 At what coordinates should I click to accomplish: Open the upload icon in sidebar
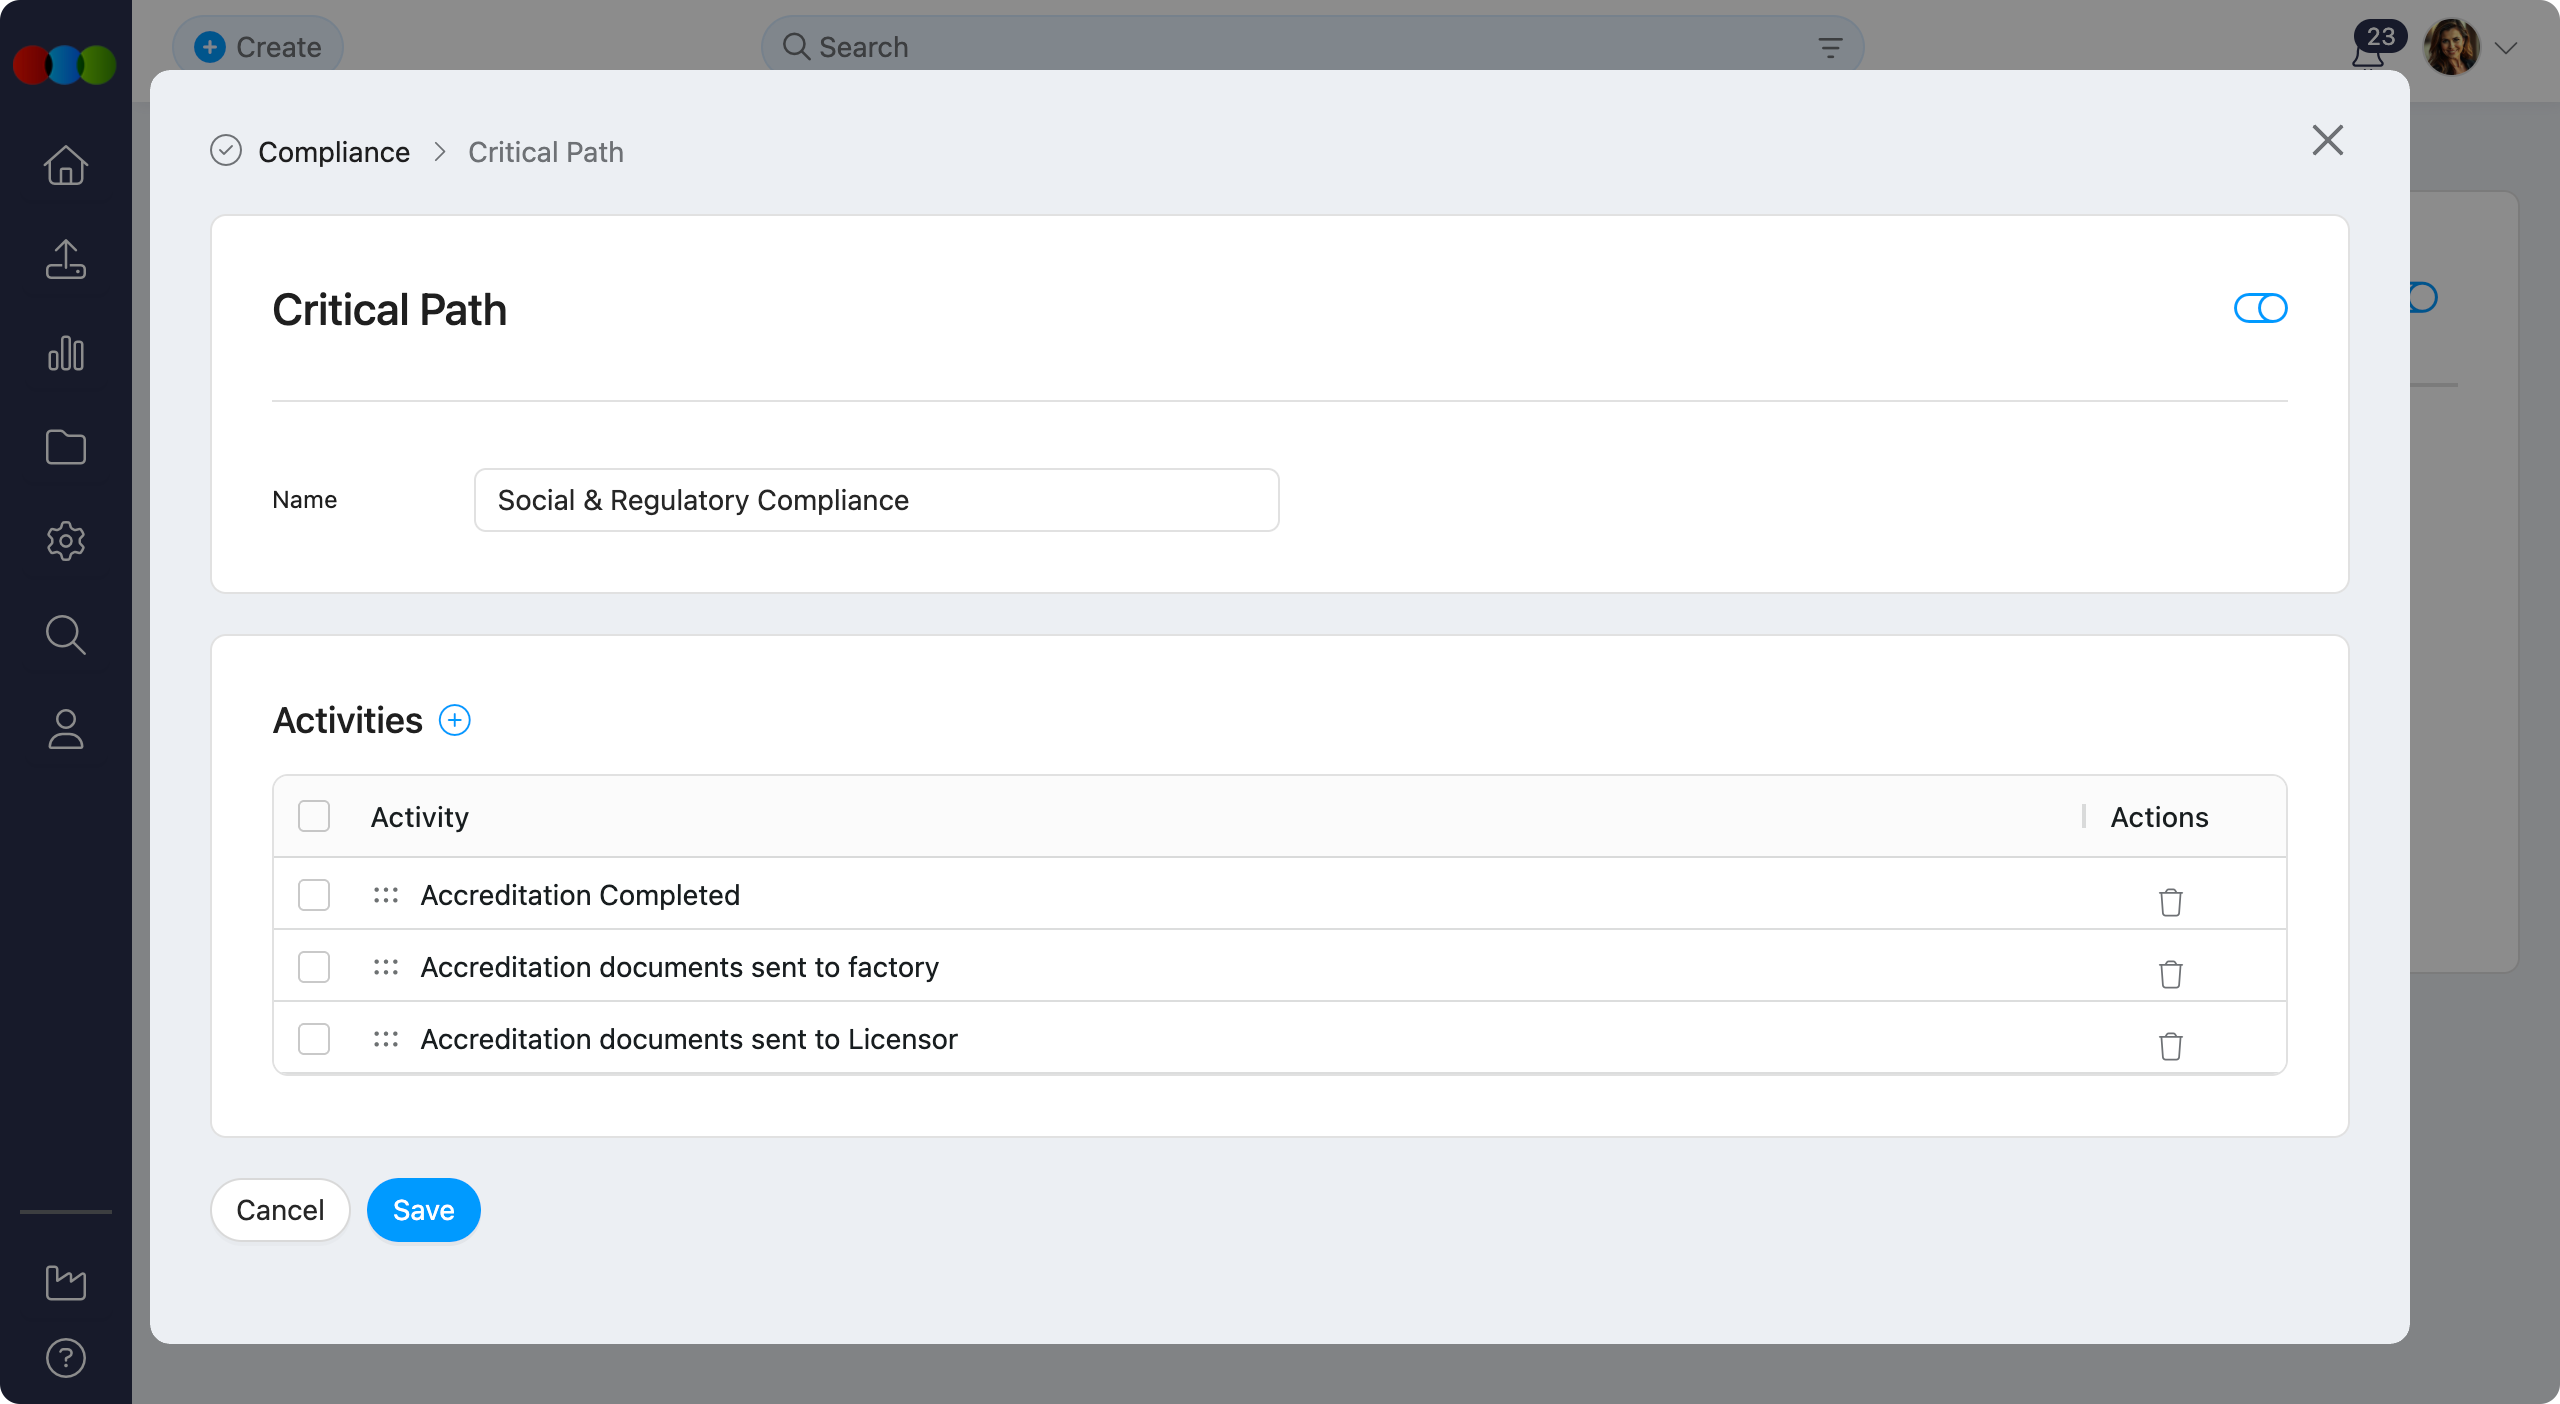pyautogui.click(x=66, y=259)
